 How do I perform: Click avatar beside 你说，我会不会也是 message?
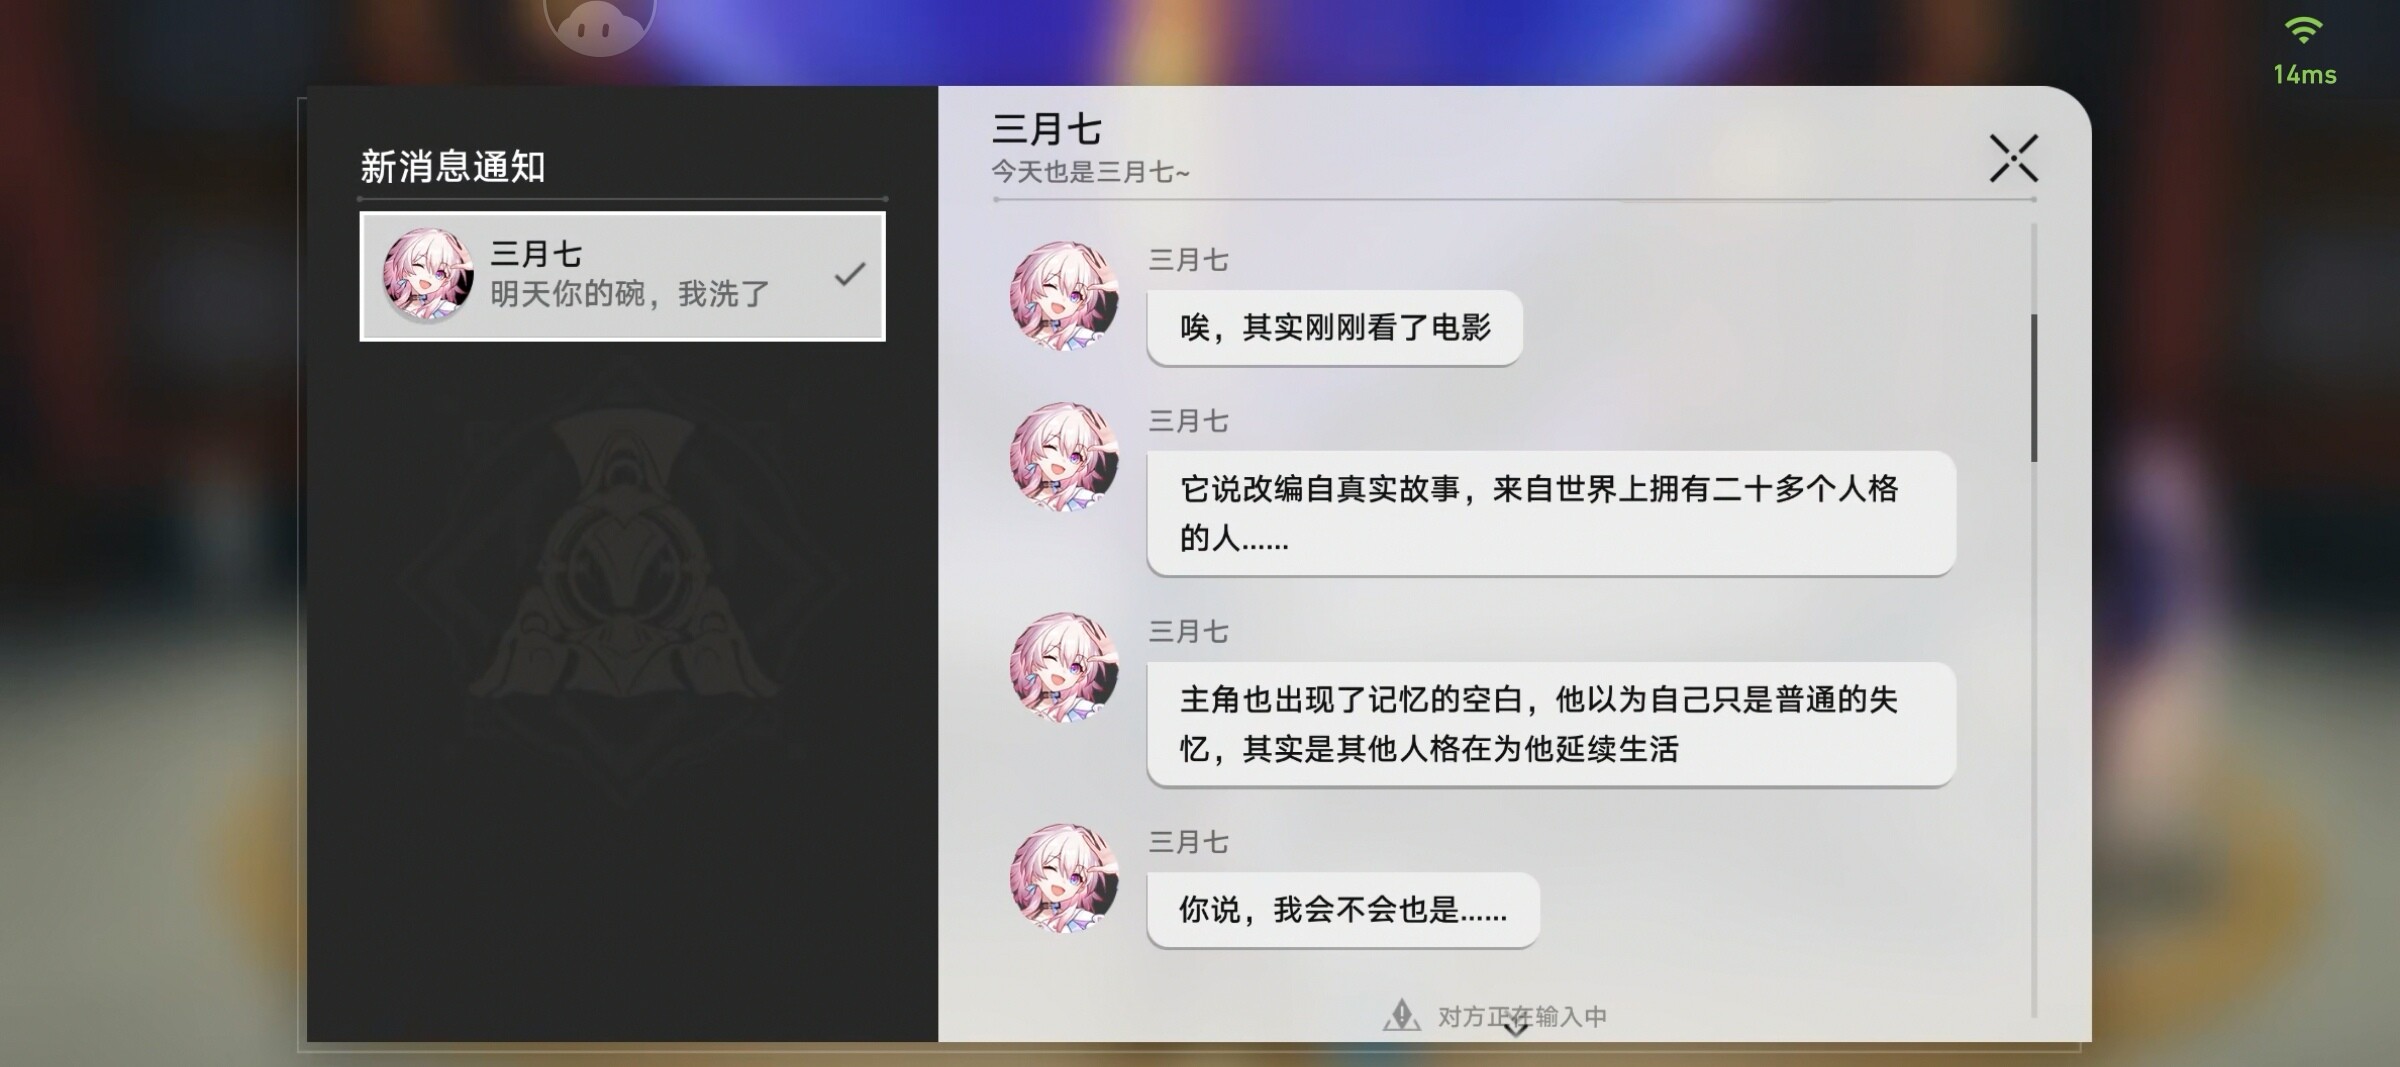tap(1064, 879)
